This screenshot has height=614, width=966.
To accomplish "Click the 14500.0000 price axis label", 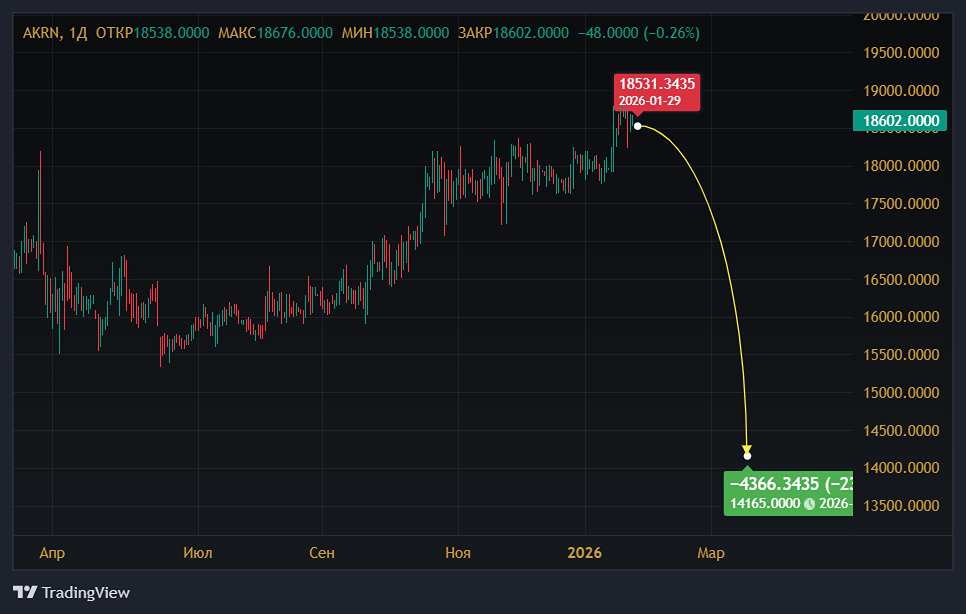I will (x=901, y=430).
